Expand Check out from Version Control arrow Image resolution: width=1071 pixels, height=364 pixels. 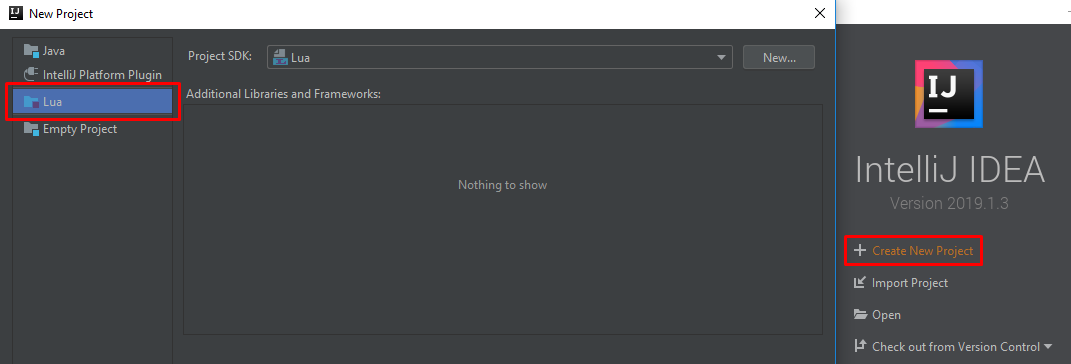tap(1048, 347)
